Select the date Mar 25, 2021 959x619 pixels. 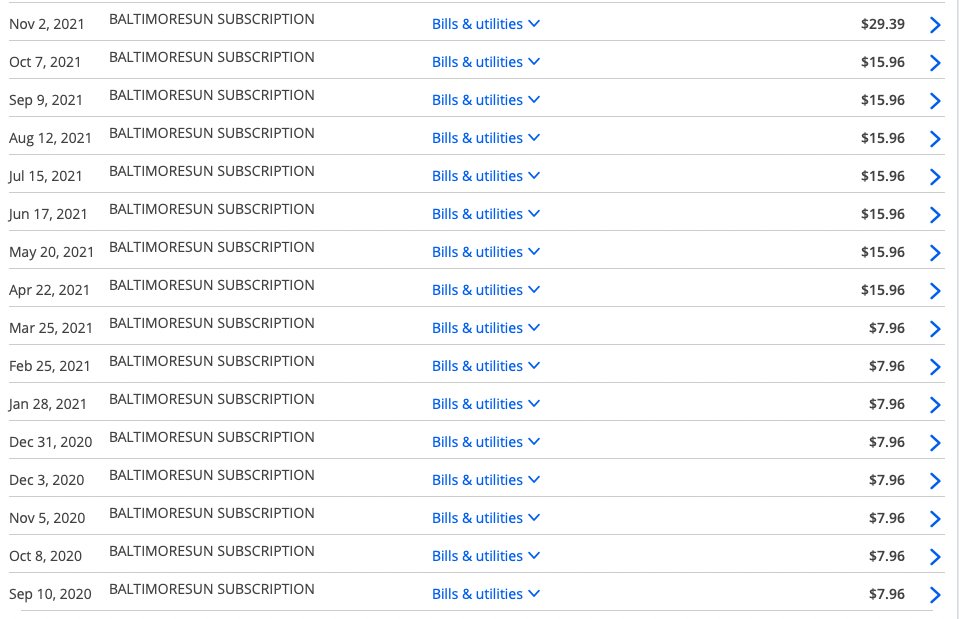click(x=51, y=328)
